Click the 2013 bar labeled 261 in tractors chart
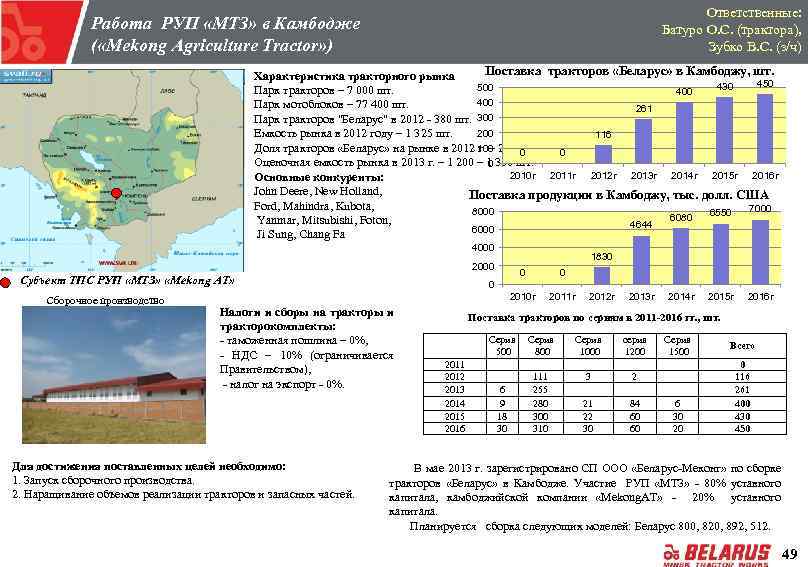Screen dimensions: 808x567 tap(643, 142)
